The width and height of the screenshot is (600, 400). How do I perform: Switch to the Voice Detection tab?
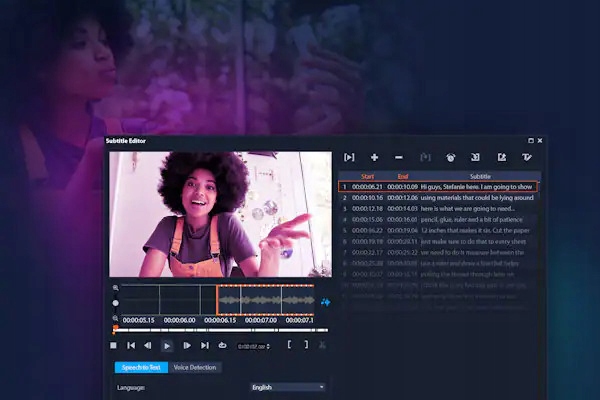[195, 367]
